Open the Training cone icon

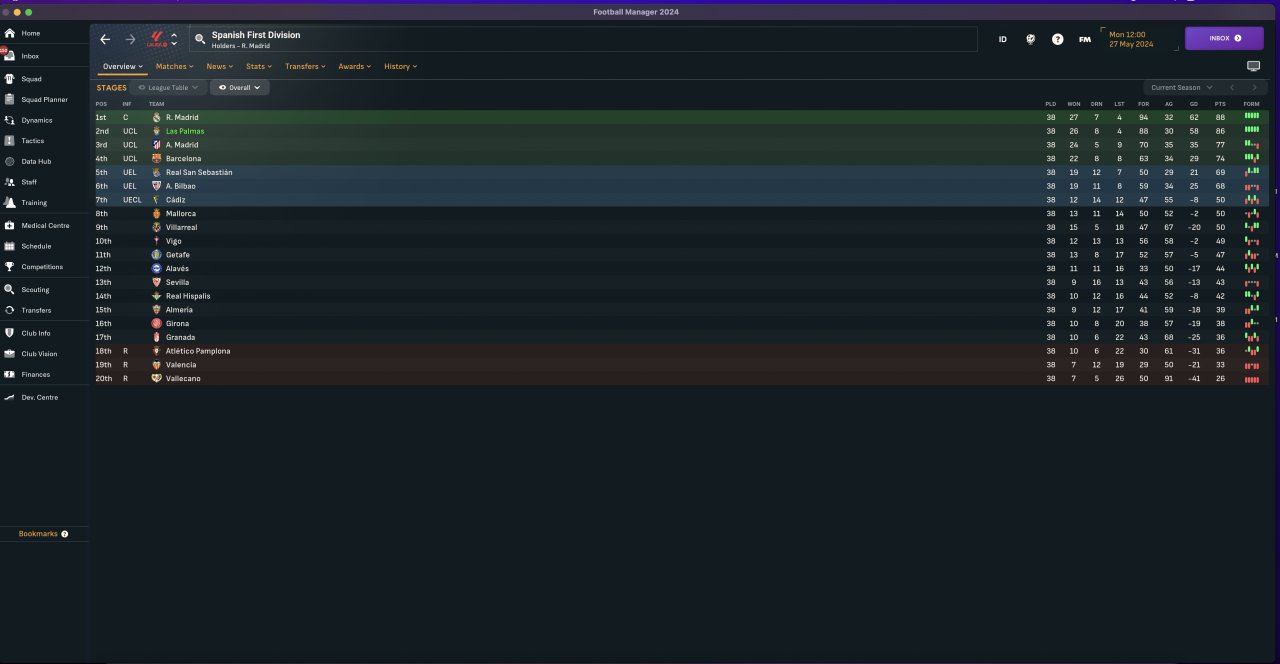pos(9,202)
